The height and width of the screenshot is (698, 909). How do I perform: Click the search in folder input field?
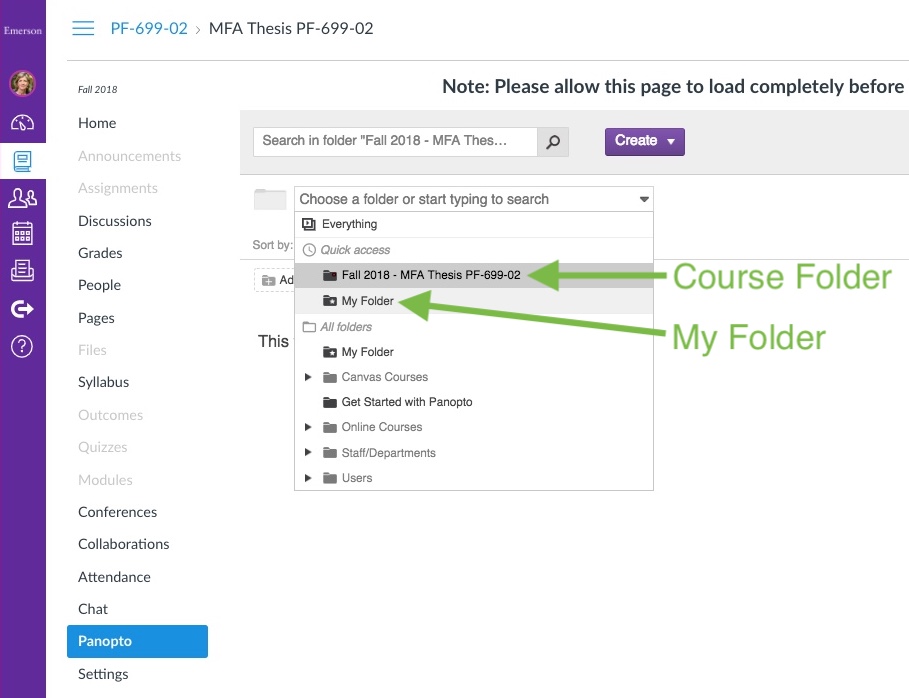tap(395, 141)
